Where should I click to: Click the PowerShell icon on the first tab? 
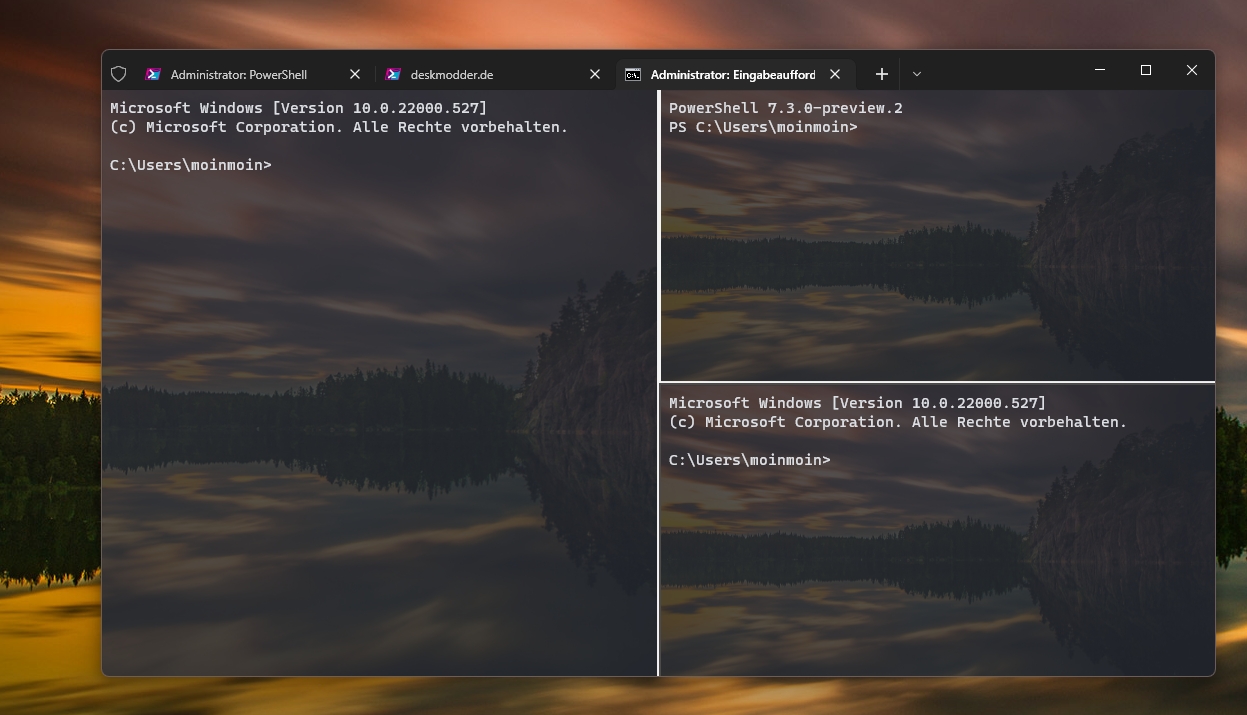click(153, 74)
